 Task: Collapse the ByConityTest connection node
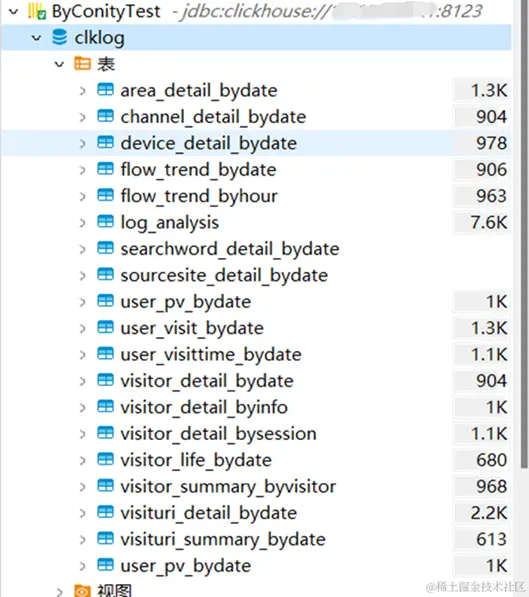click(x=14, y=12)
